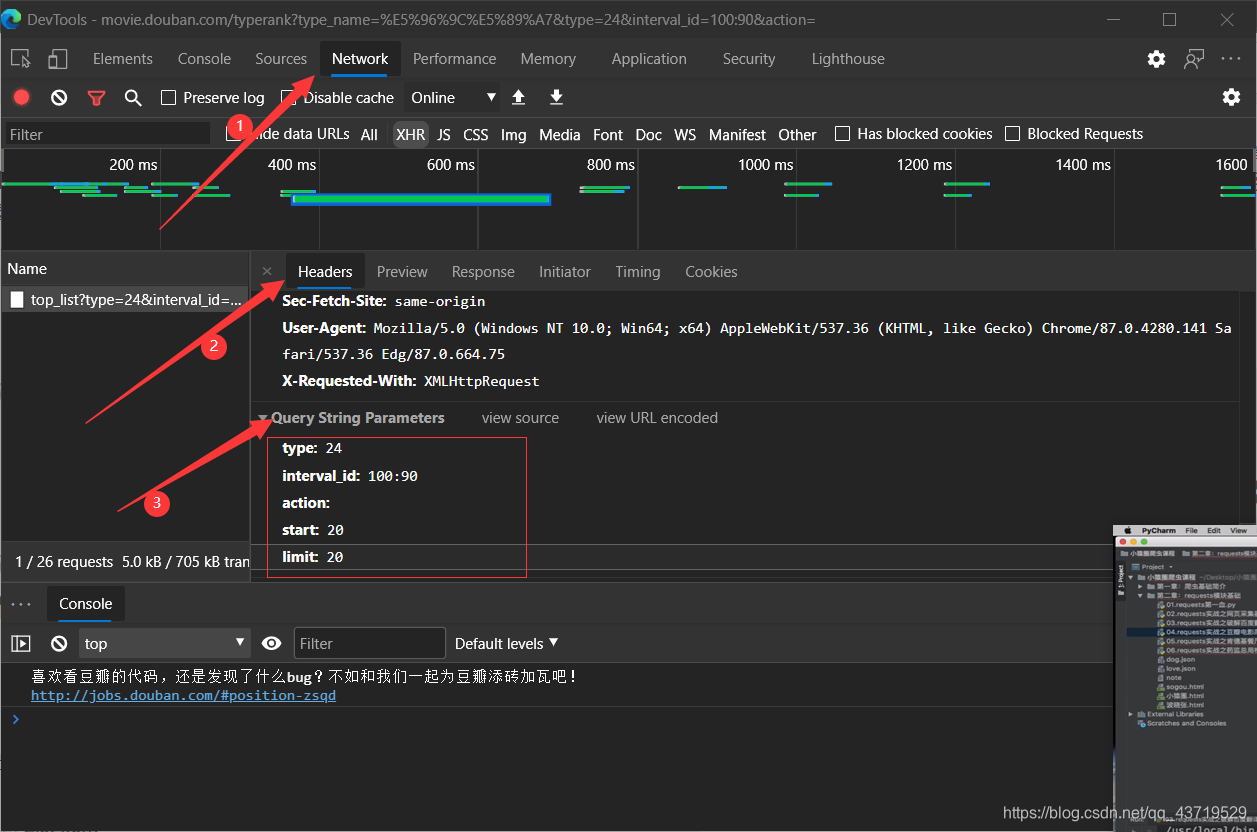Screen dimensions: 1257x832
Task: Filter requests by JS type
Action: tap(444, 134)
